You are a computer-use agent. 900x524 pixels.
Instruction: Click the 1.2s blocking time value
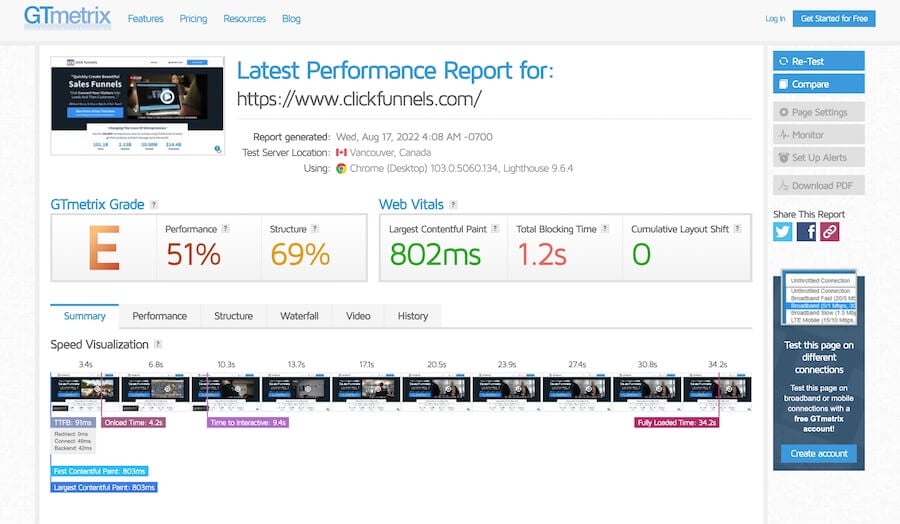click(x=542, y=254)
